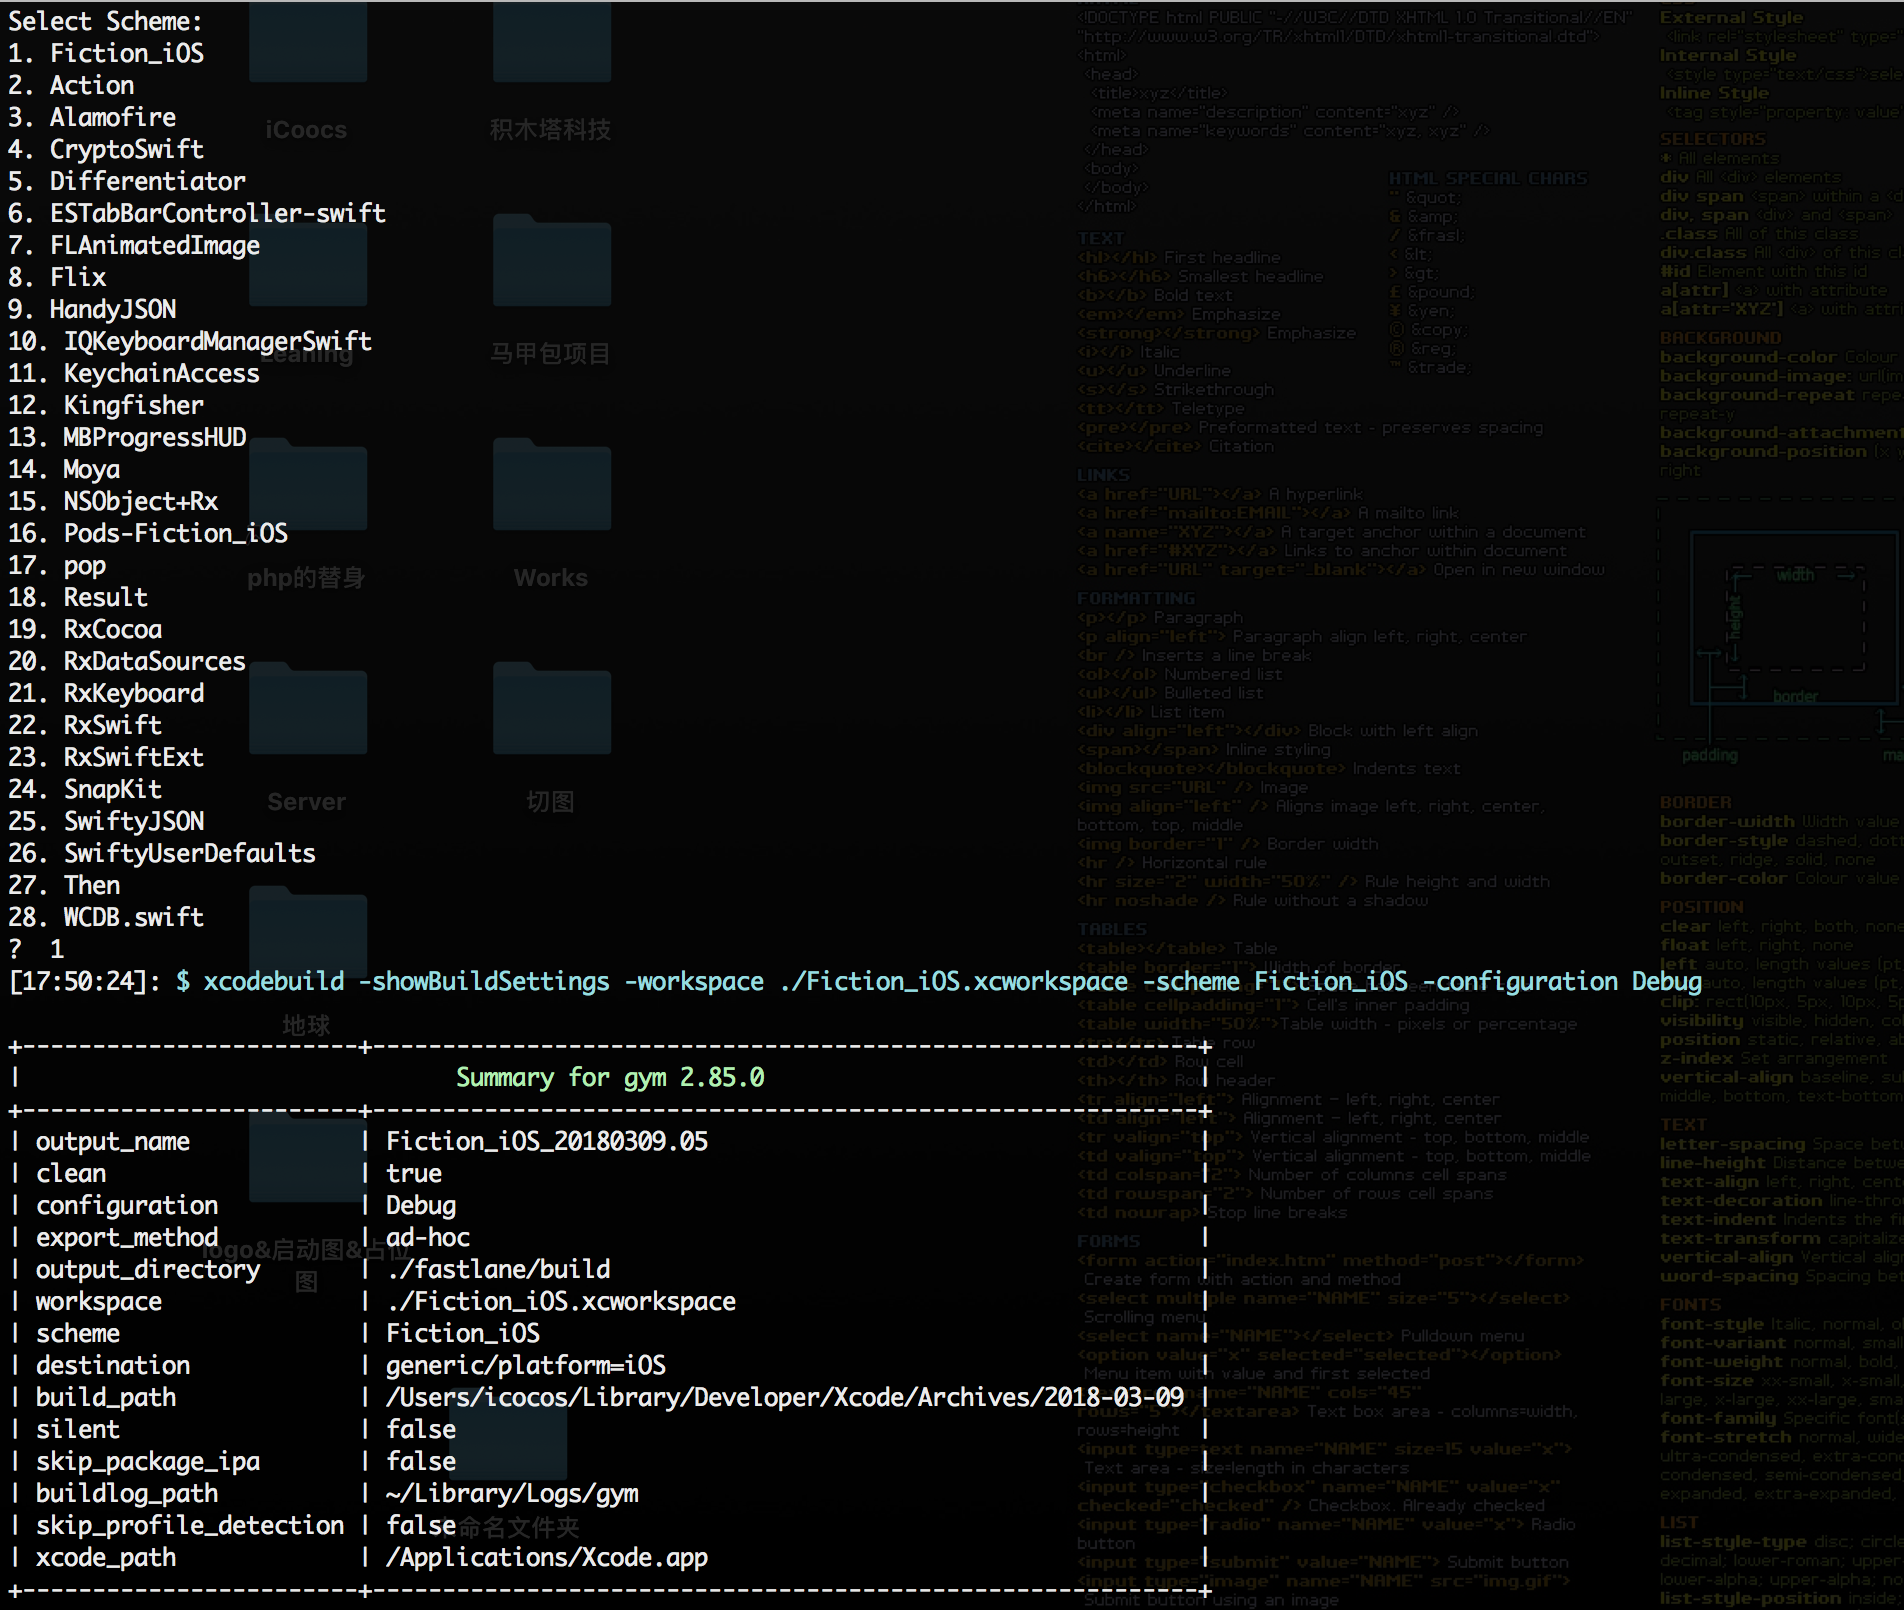The width and height of the screenshot is (1904, 1610).
Task: Click scheme entry '21. RxKeyboard'
Action: [106, 693]
